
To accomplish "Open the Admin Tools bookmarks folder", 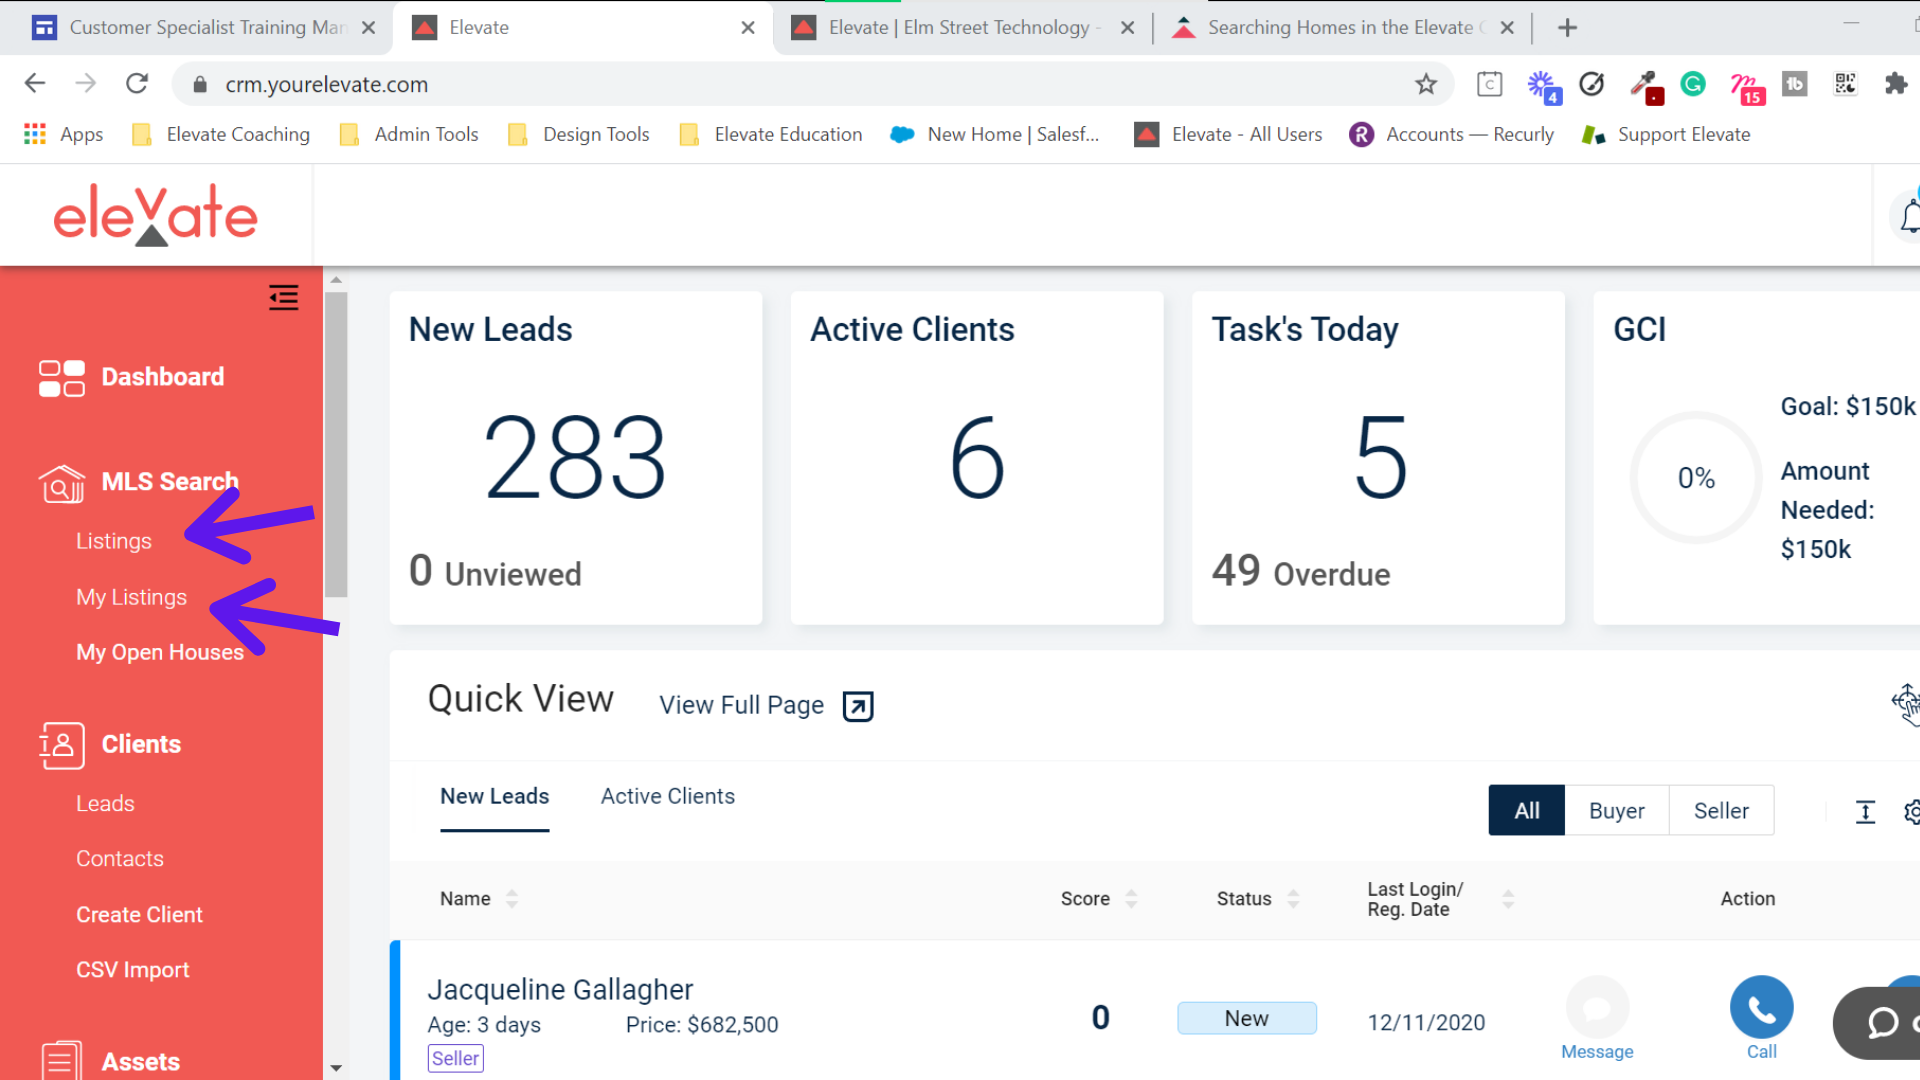I will click(x=409, y=134).
